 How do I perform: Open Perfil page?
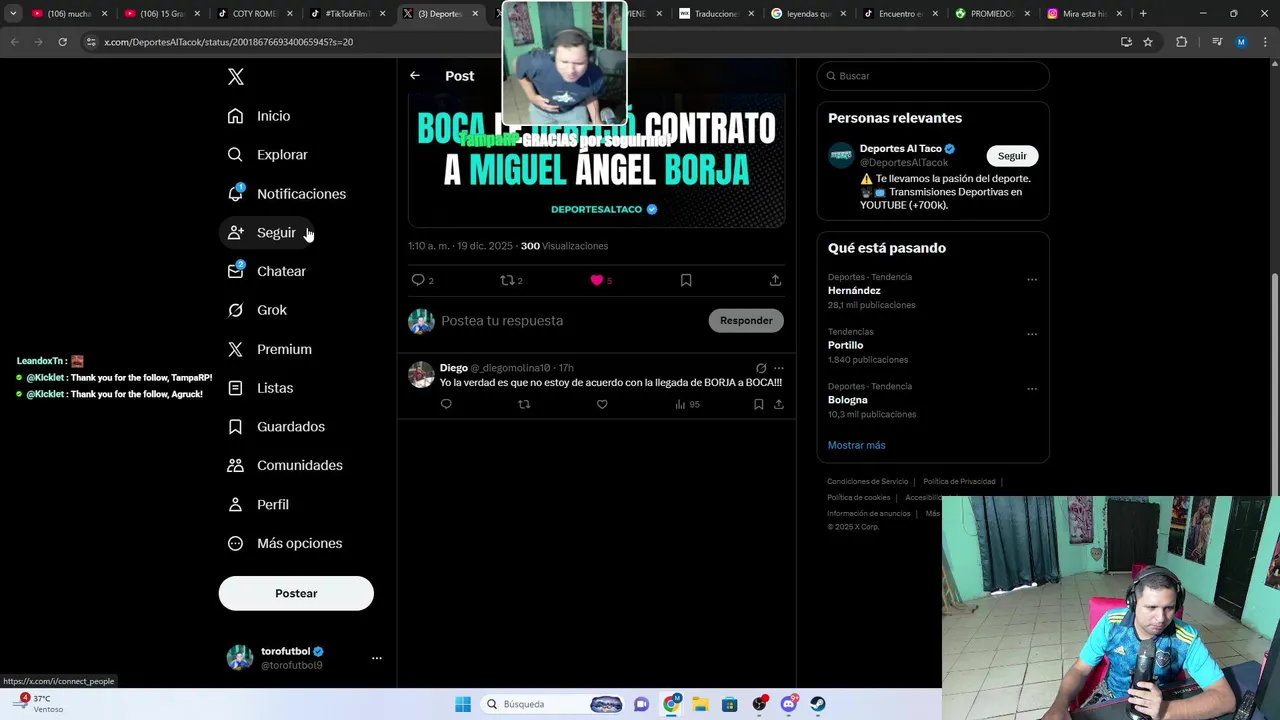pos(258,505)
